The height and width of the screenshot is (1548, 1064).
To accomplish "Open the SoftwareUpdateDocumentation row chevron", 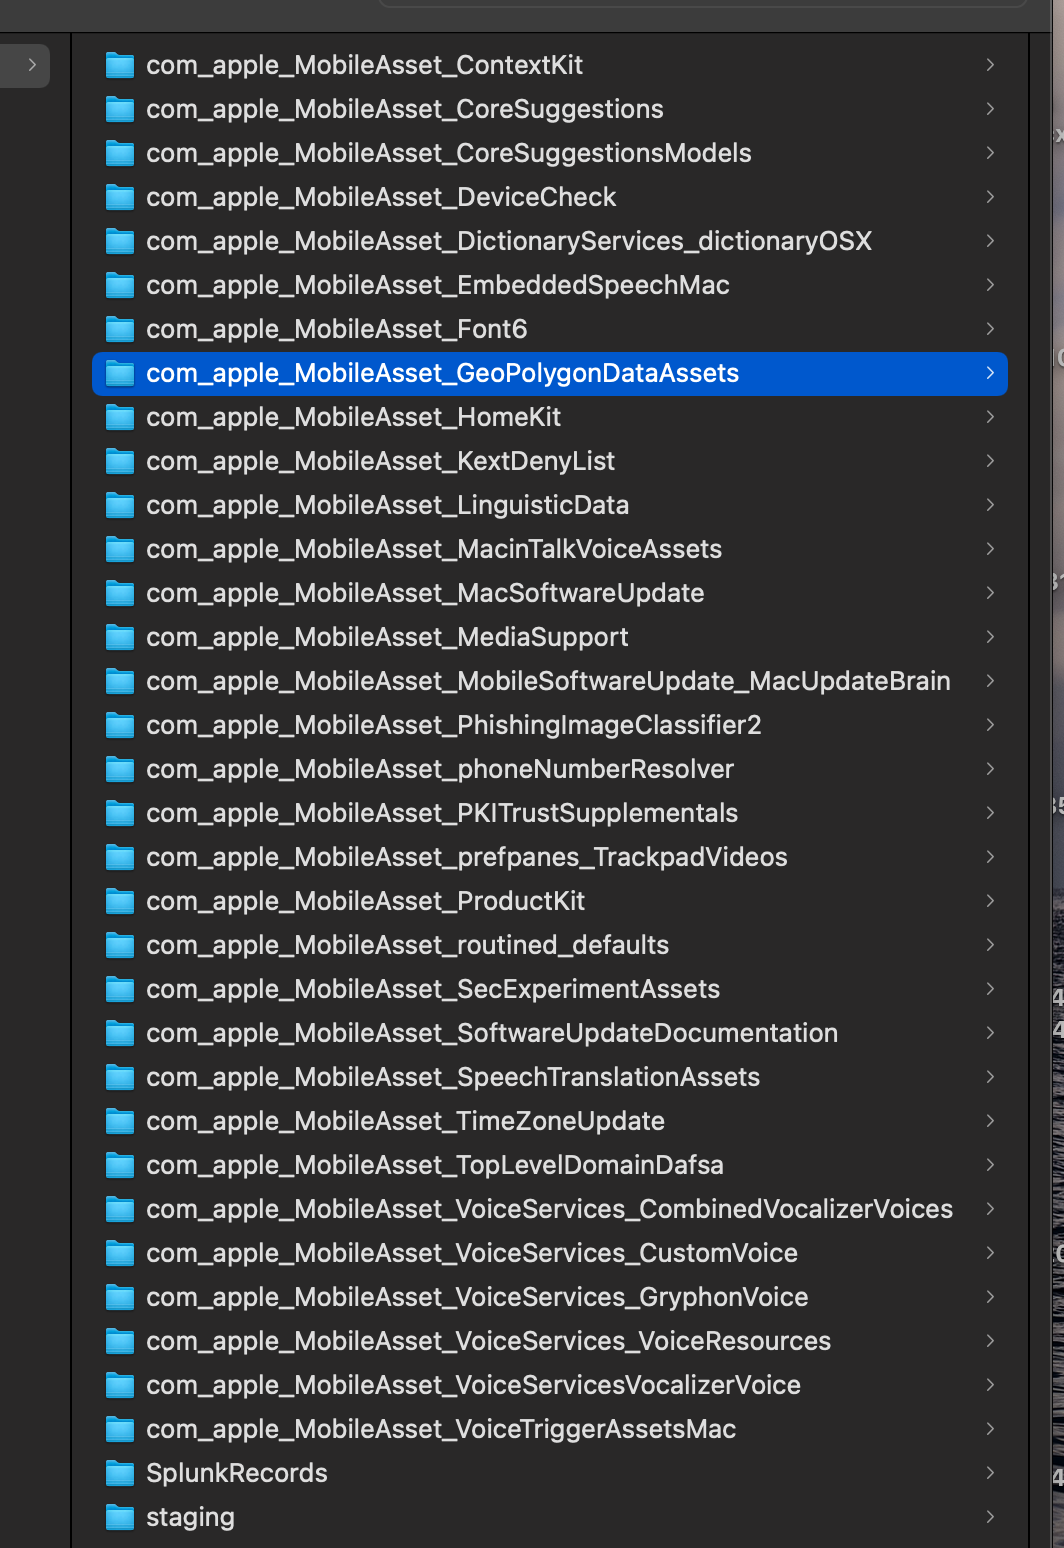I will point(990,1033).
